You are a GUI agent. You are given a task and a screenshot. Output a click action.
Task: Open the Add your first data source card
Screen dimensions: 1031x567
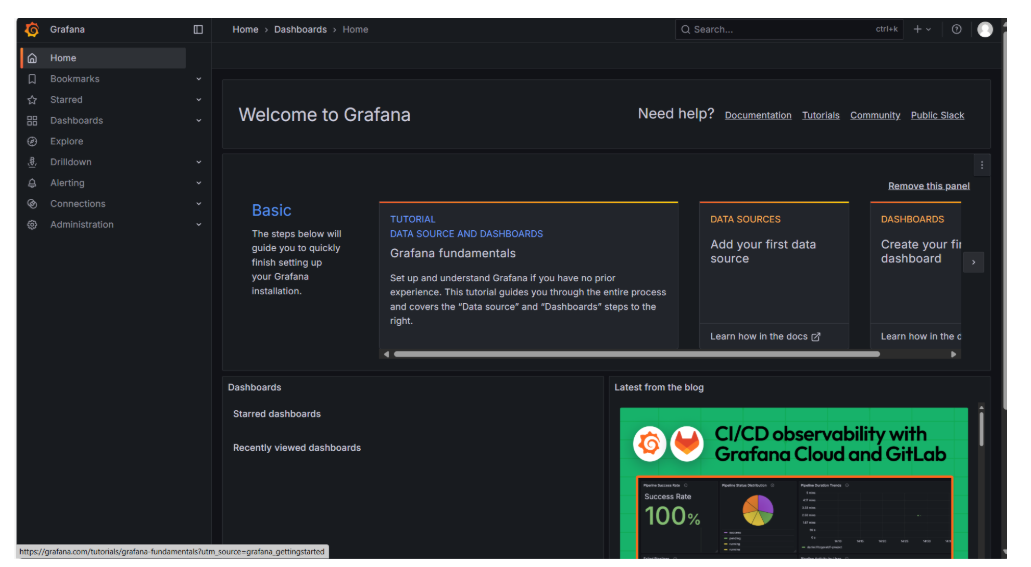[774, 276]
